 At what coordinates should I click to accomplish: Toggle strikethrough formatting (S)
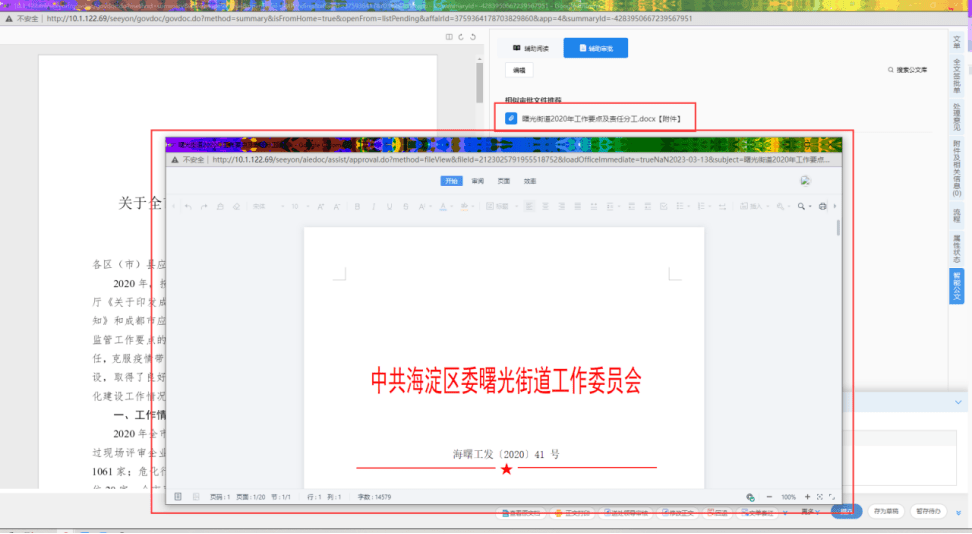click(406, 207)
